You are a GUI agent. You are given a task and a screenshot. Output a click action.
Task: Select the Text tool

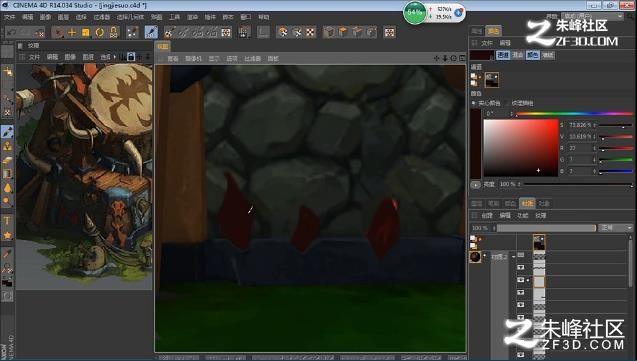coord(7,221)
